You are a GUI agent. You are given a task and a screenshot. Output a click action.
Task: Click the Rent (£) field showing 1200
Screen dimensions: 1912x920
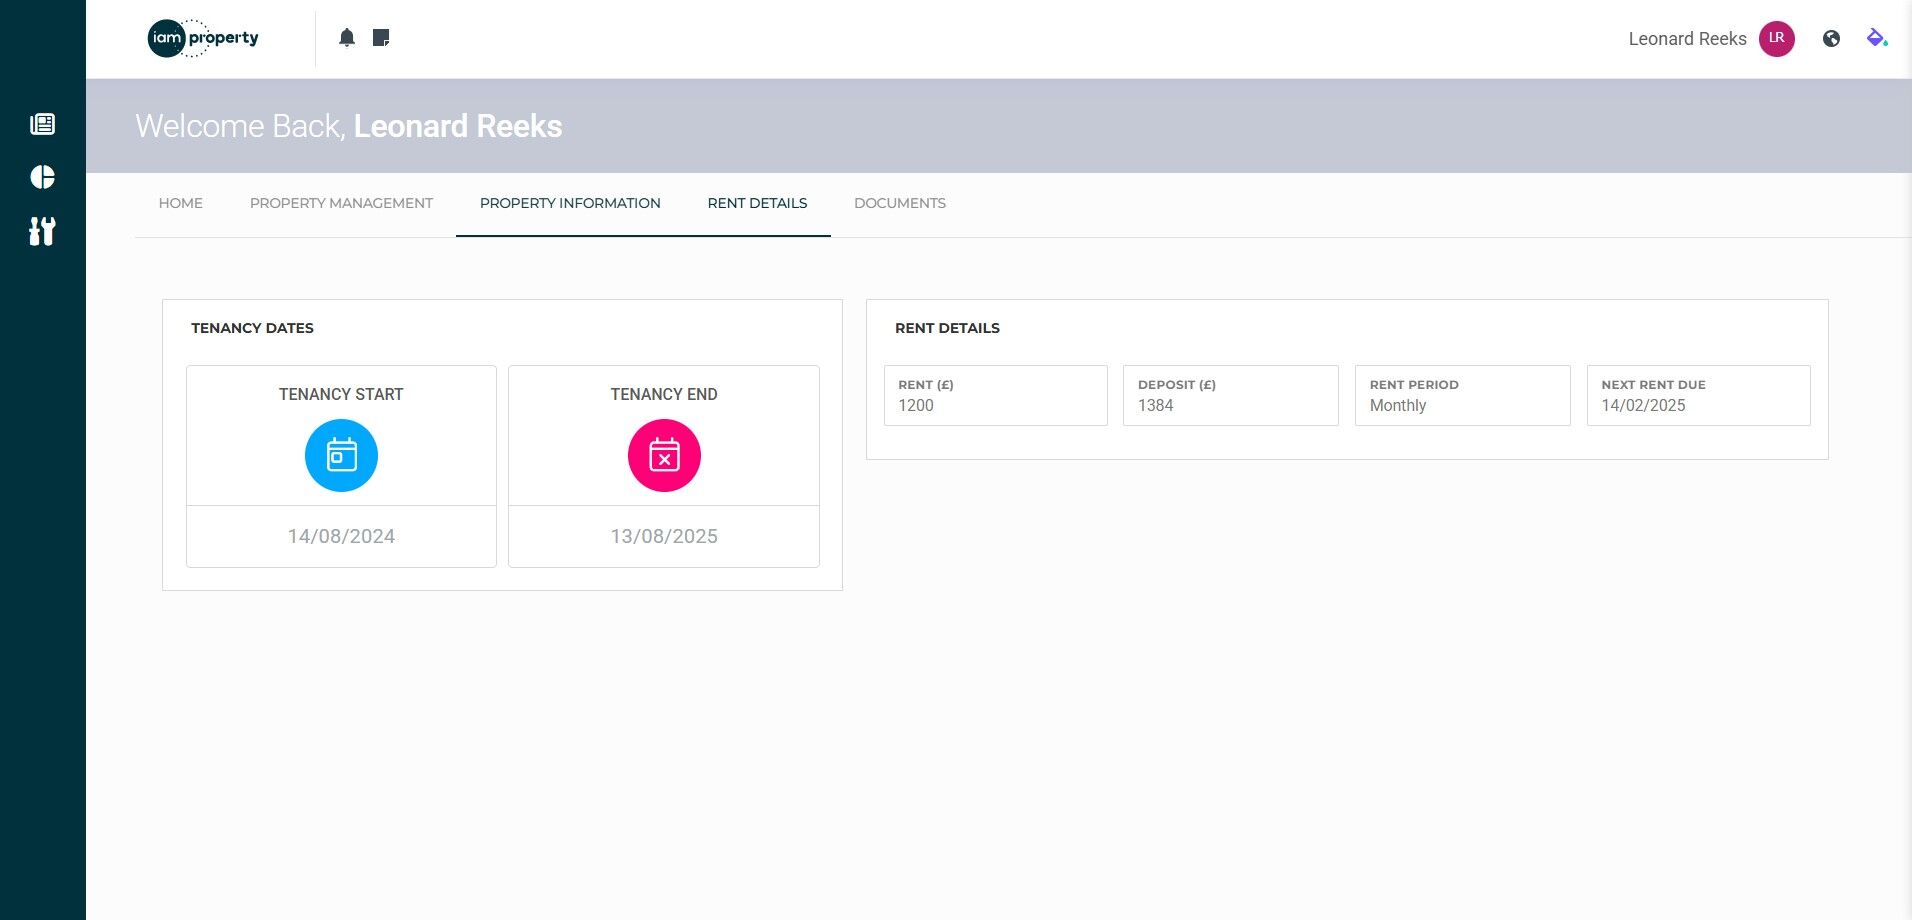(x=996, y=395)
